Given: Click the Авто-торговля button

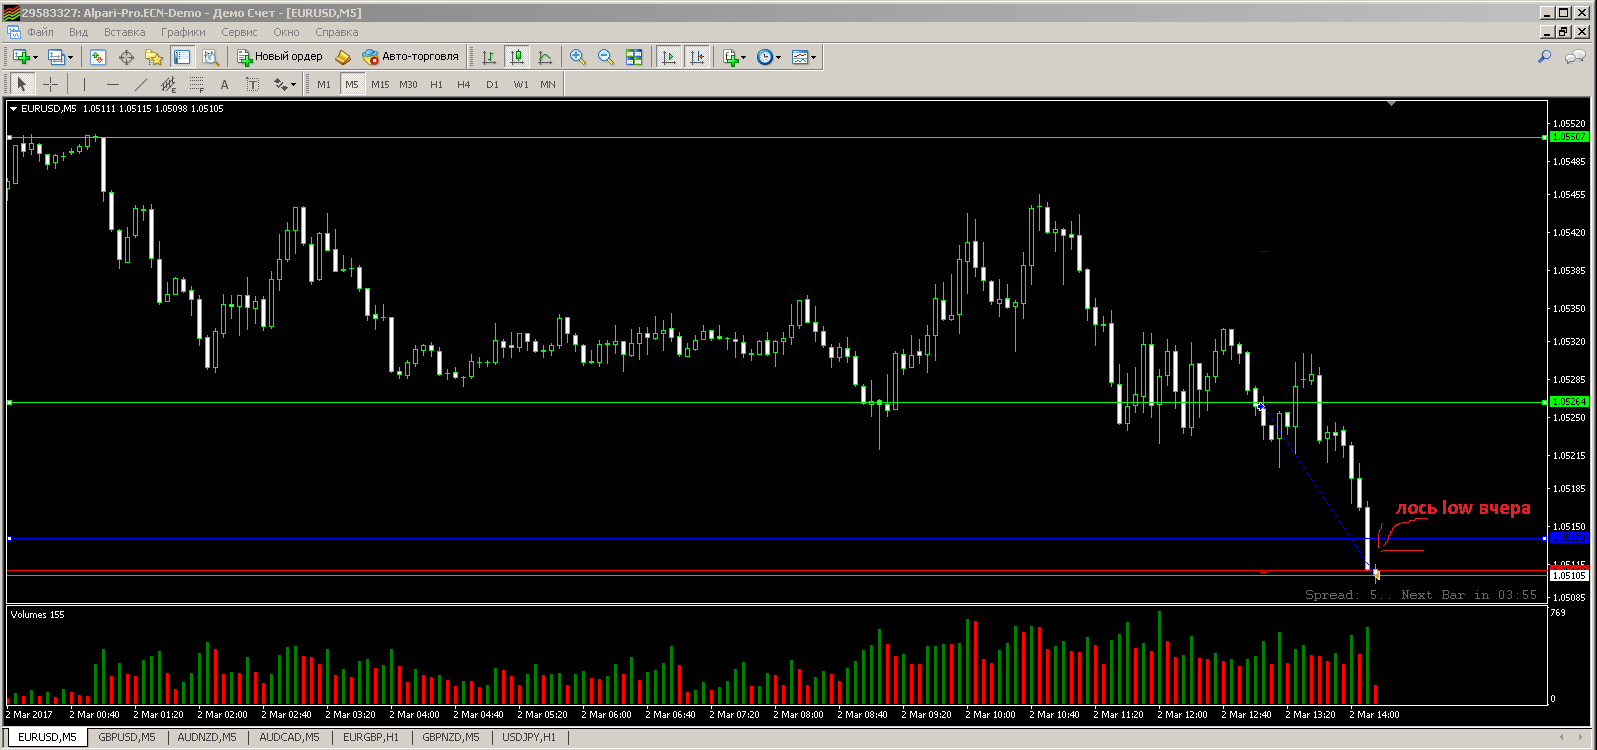Looking at the screenshot, I should pyautogui.click(x=411, y=57).
